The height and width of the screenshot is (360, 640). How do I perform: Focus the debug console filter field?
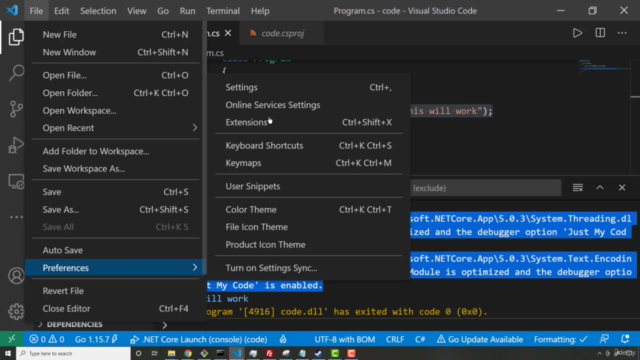point(486,188)
